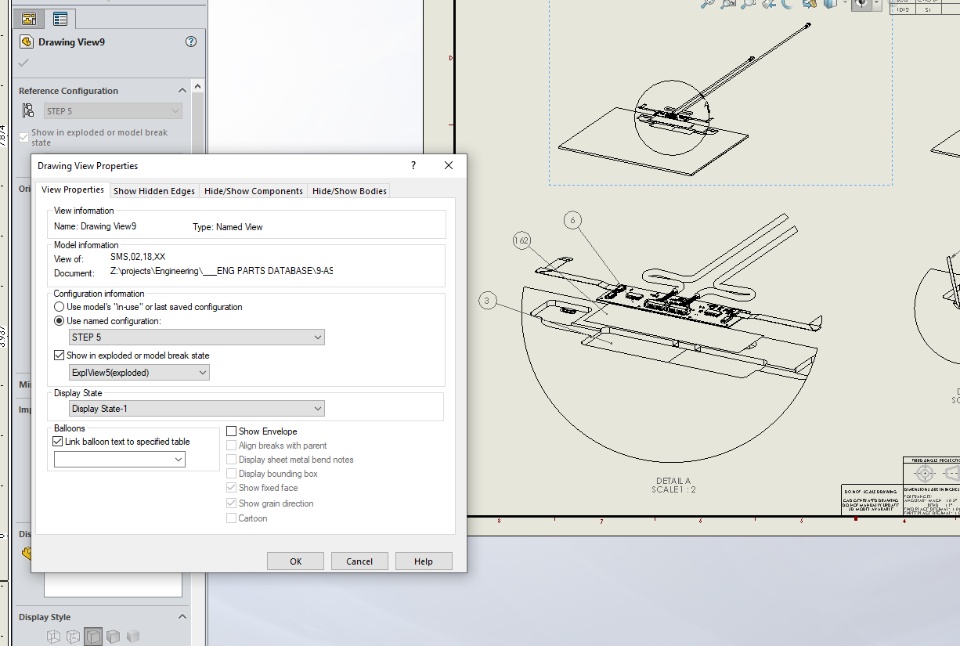Select Use model's in-use or last saved configuration
960x646 pixels.
59,307
